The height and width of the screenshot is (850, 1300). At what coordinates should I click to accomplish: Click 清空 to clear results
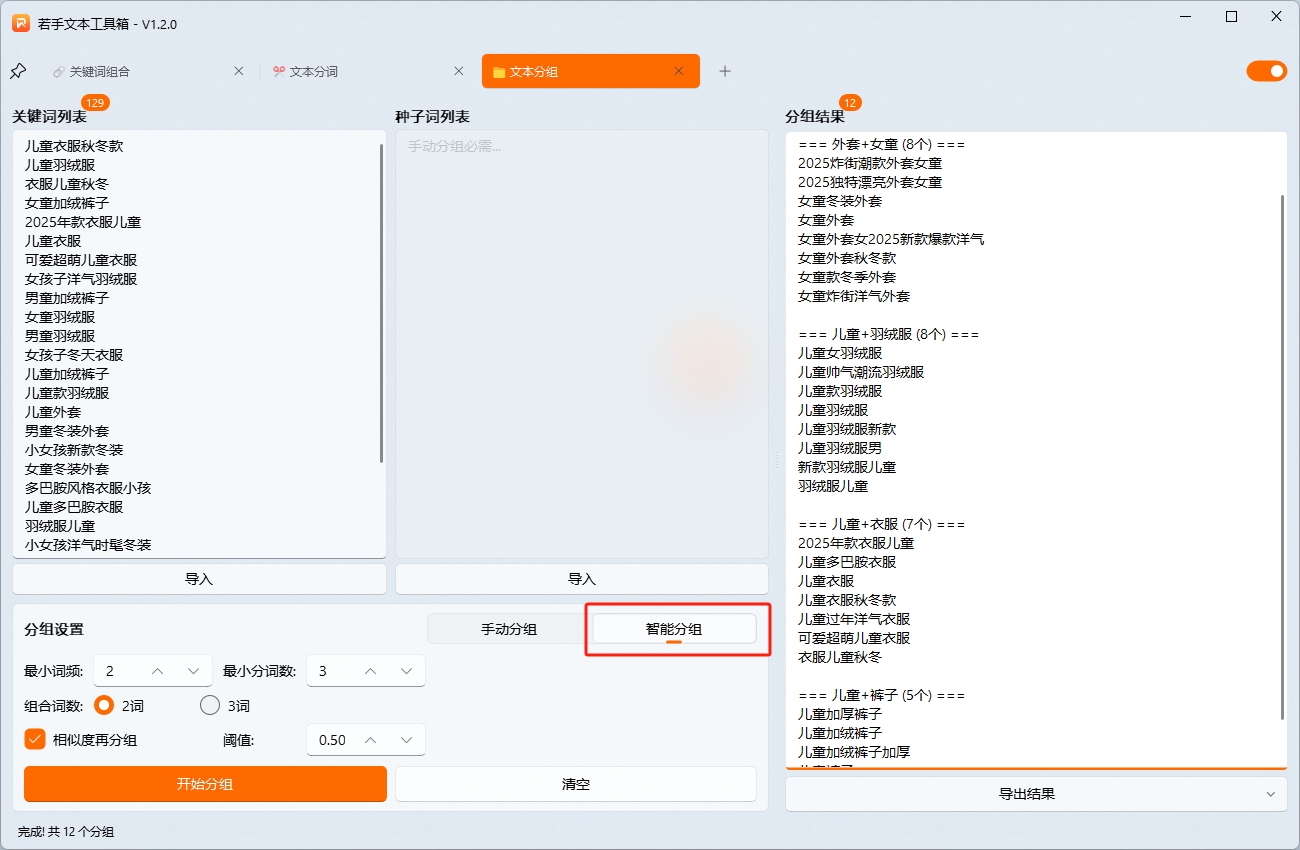tap(575, 784)
